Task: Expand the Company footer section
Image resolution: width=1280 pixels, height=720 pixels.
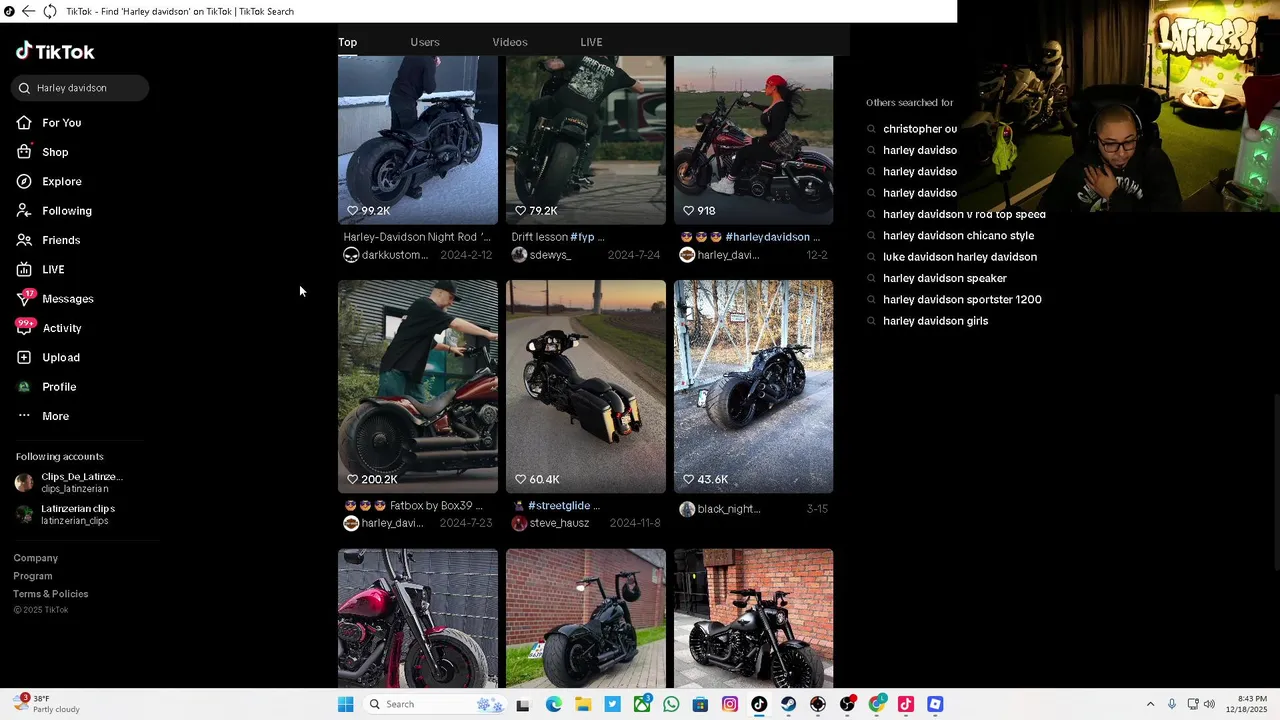Action: click(x=36, y=558)
